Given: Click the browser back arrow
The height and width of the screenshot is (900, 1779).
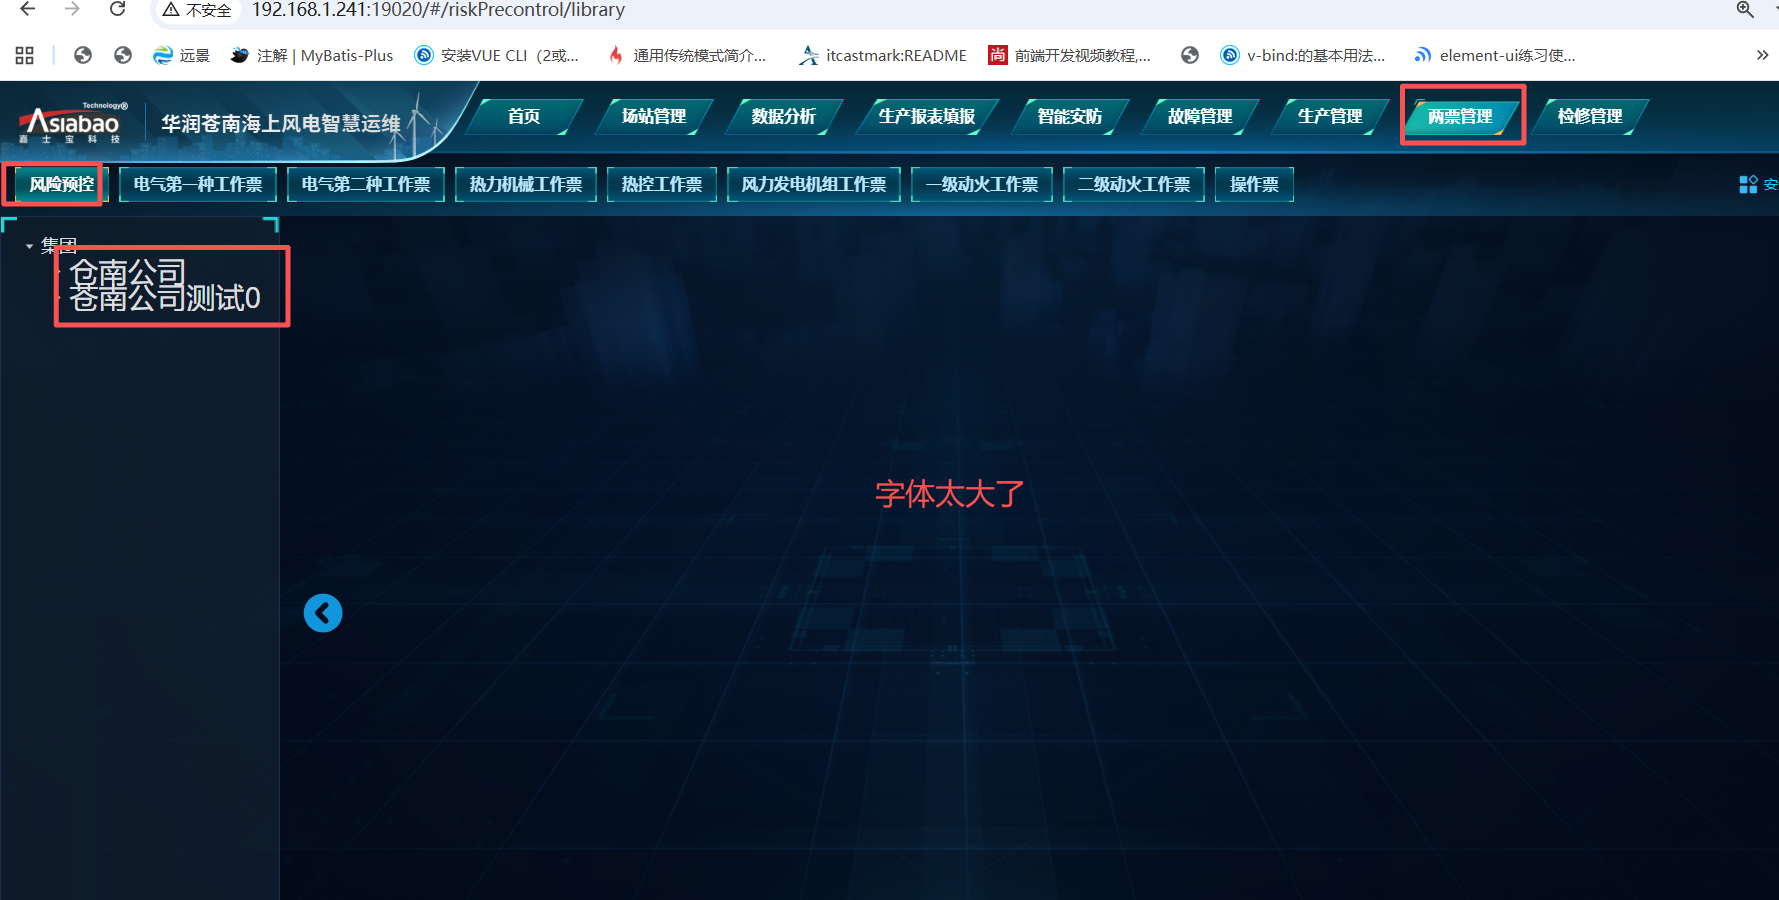Looking at the screenshot, I should pos(28,10).
